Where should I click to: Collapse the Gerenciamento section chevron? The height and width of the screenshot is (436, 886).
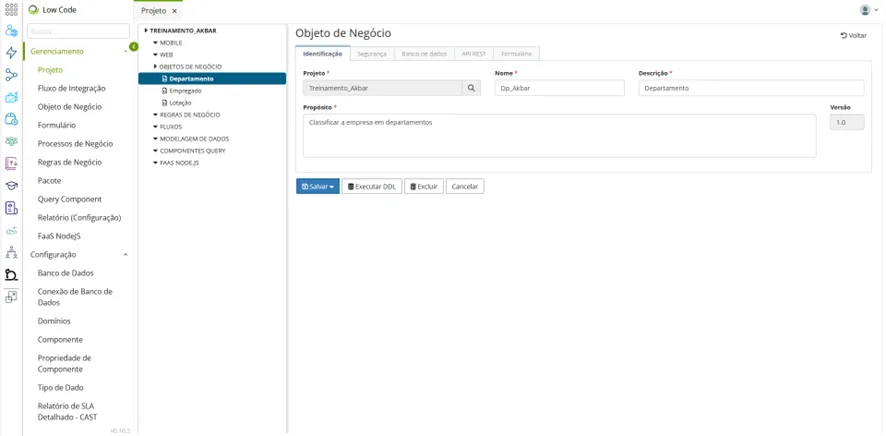click(125, 51)
